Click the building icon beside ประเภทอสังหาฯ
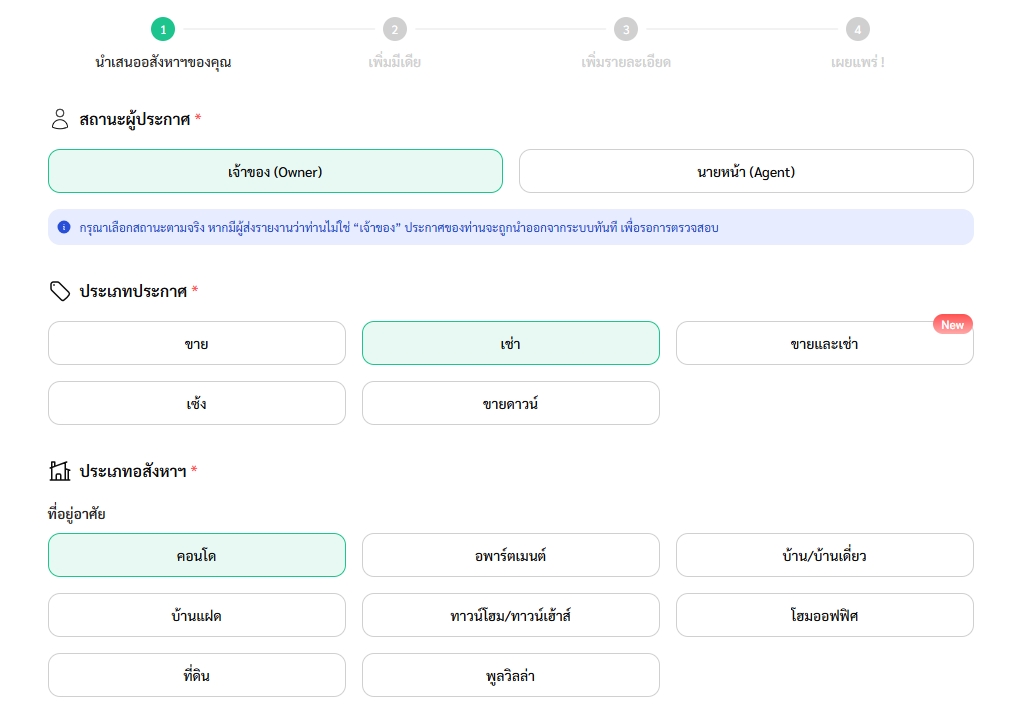 (60, 470)
